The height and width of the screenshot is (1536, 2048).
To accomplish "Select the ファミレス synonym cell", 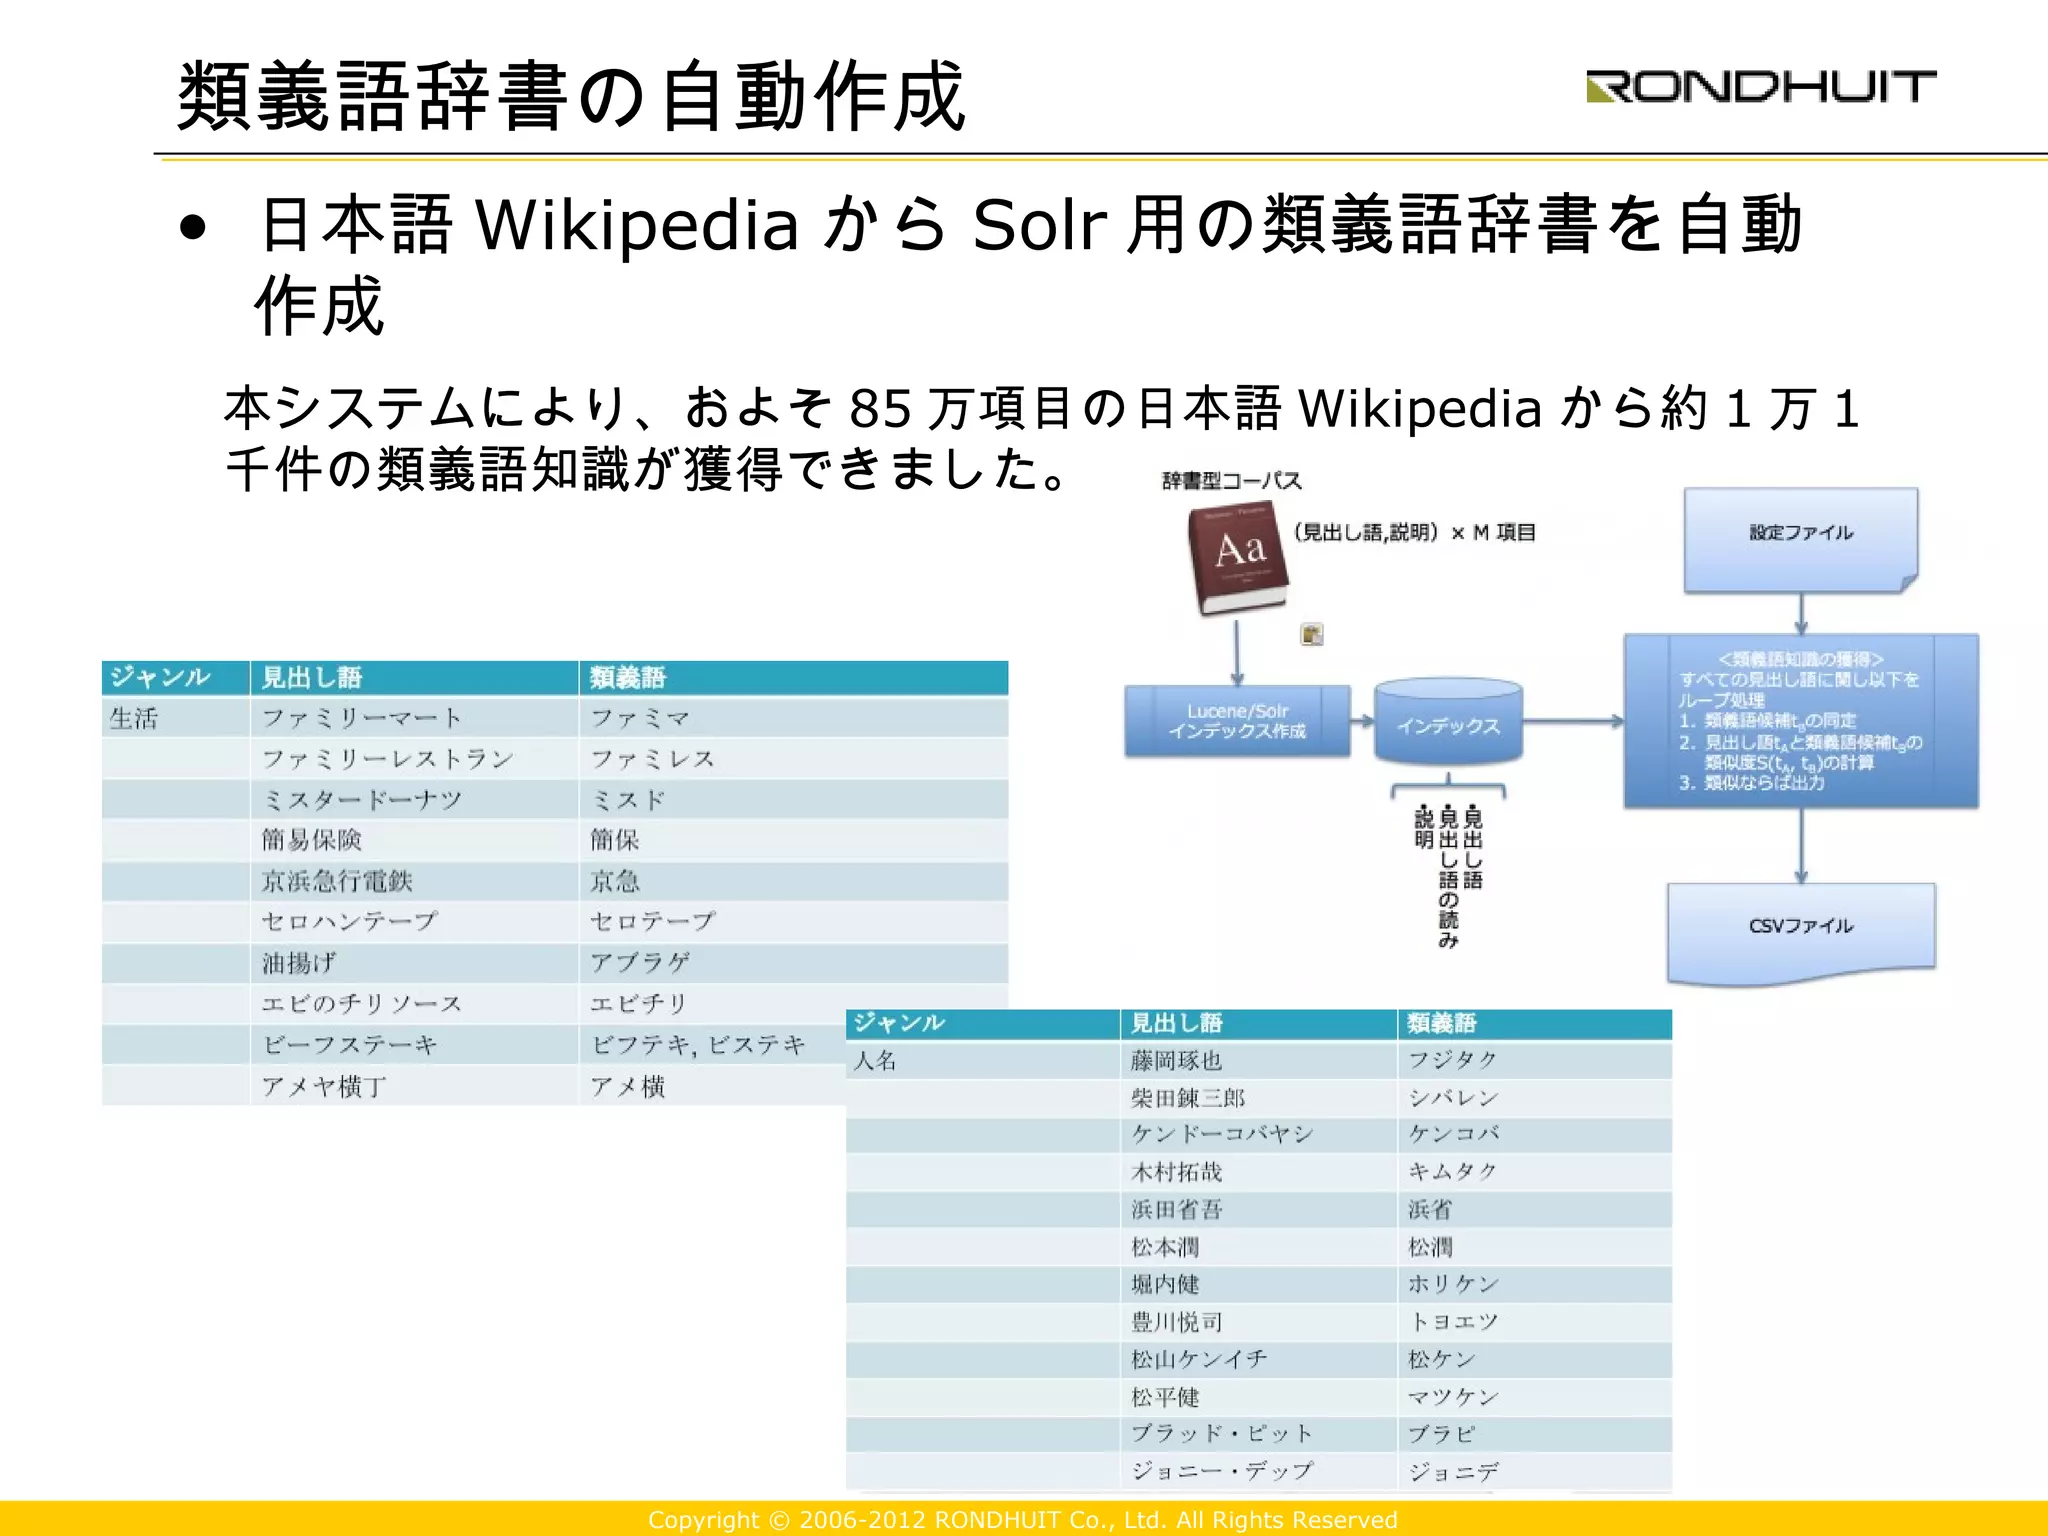I will click(x=793, y=759).
